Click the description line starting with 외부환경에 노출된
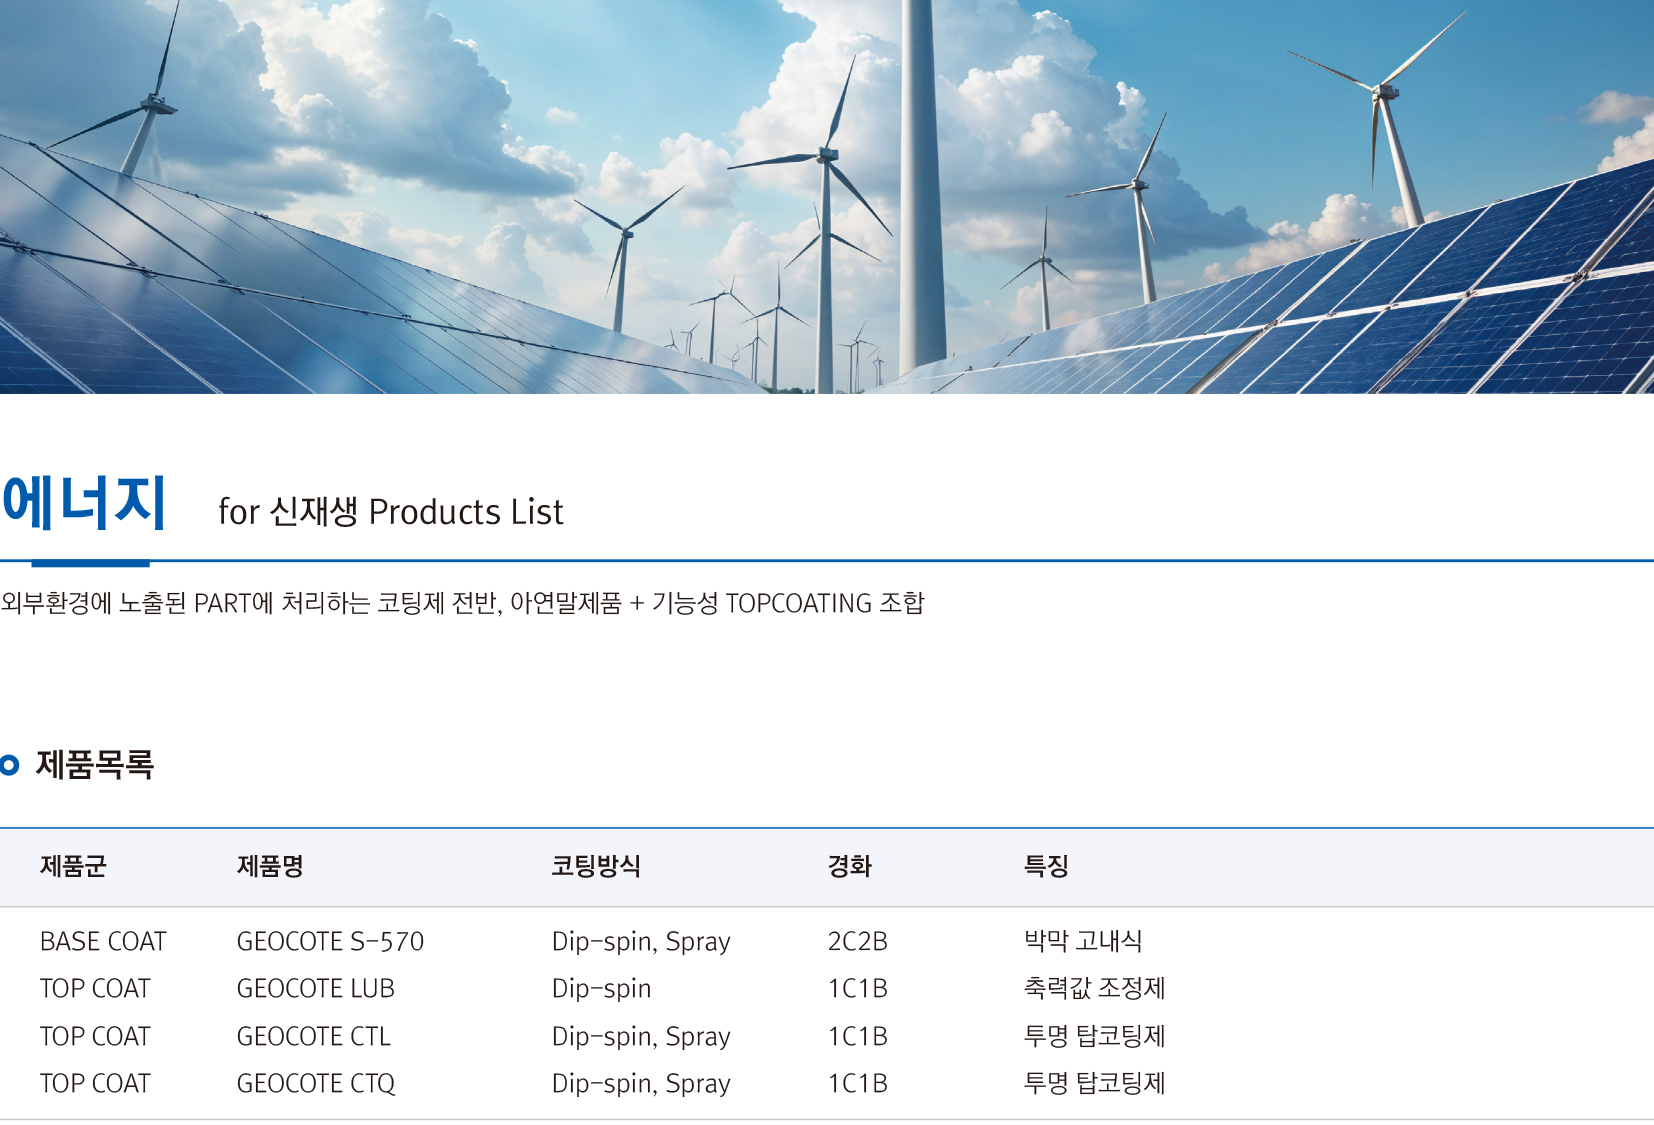Image resolution: width=1654 pixels, height=1125 pixels. pyautogui.click(x=463, y=603)
